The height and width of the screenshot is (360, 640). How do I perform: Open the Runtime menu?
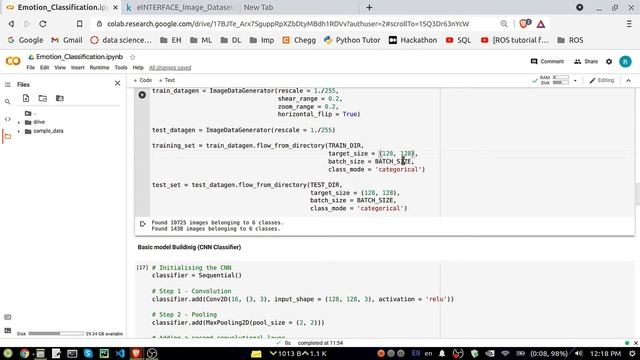[x=99, y=68]
